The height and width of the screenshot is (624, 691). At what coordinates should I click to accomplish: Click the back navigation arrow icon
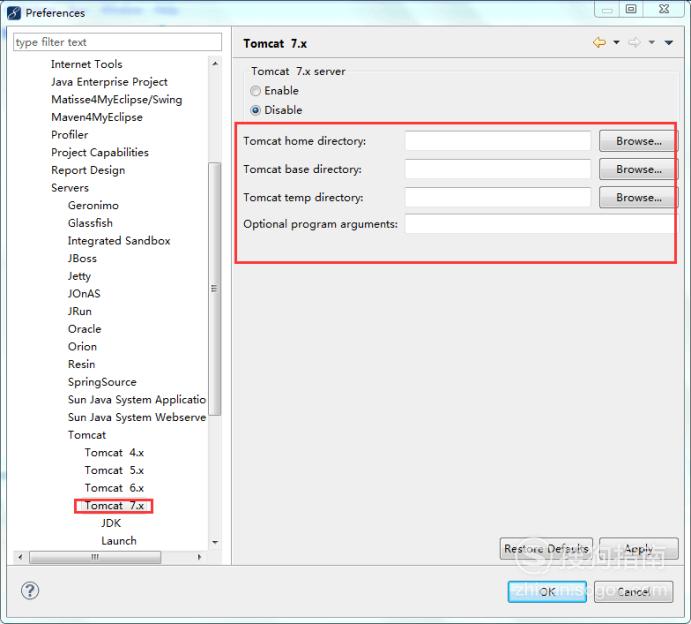tap(599, 43)
